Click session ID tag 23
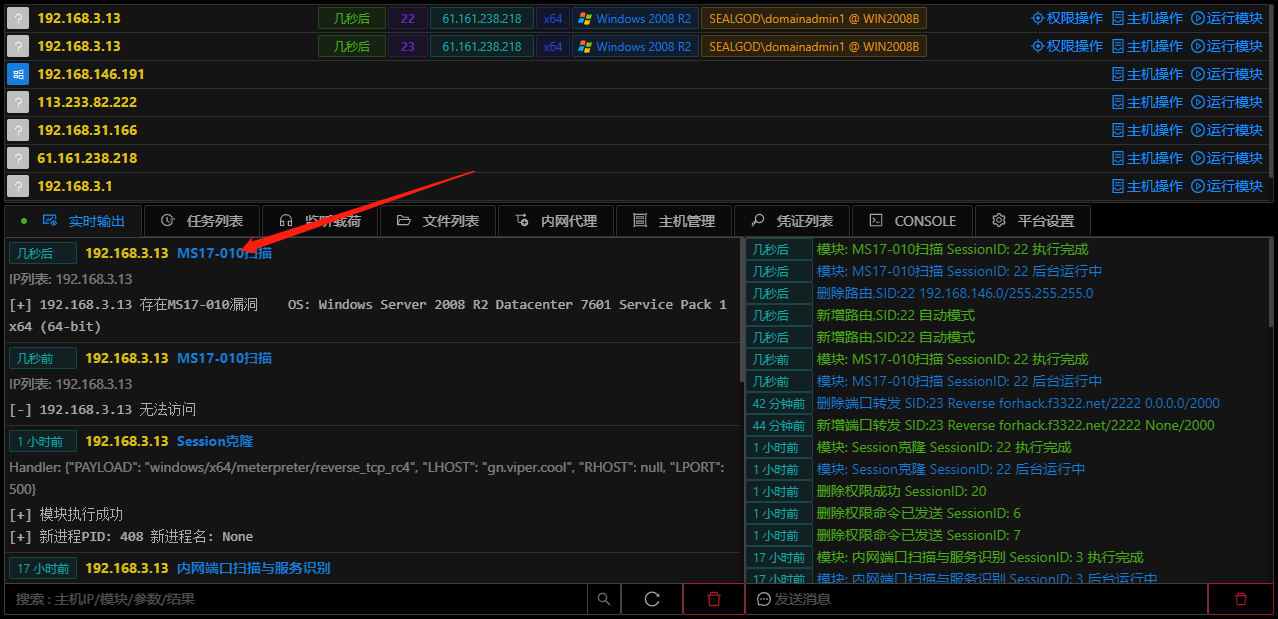 pyautogui.click(x=407, y=46)
